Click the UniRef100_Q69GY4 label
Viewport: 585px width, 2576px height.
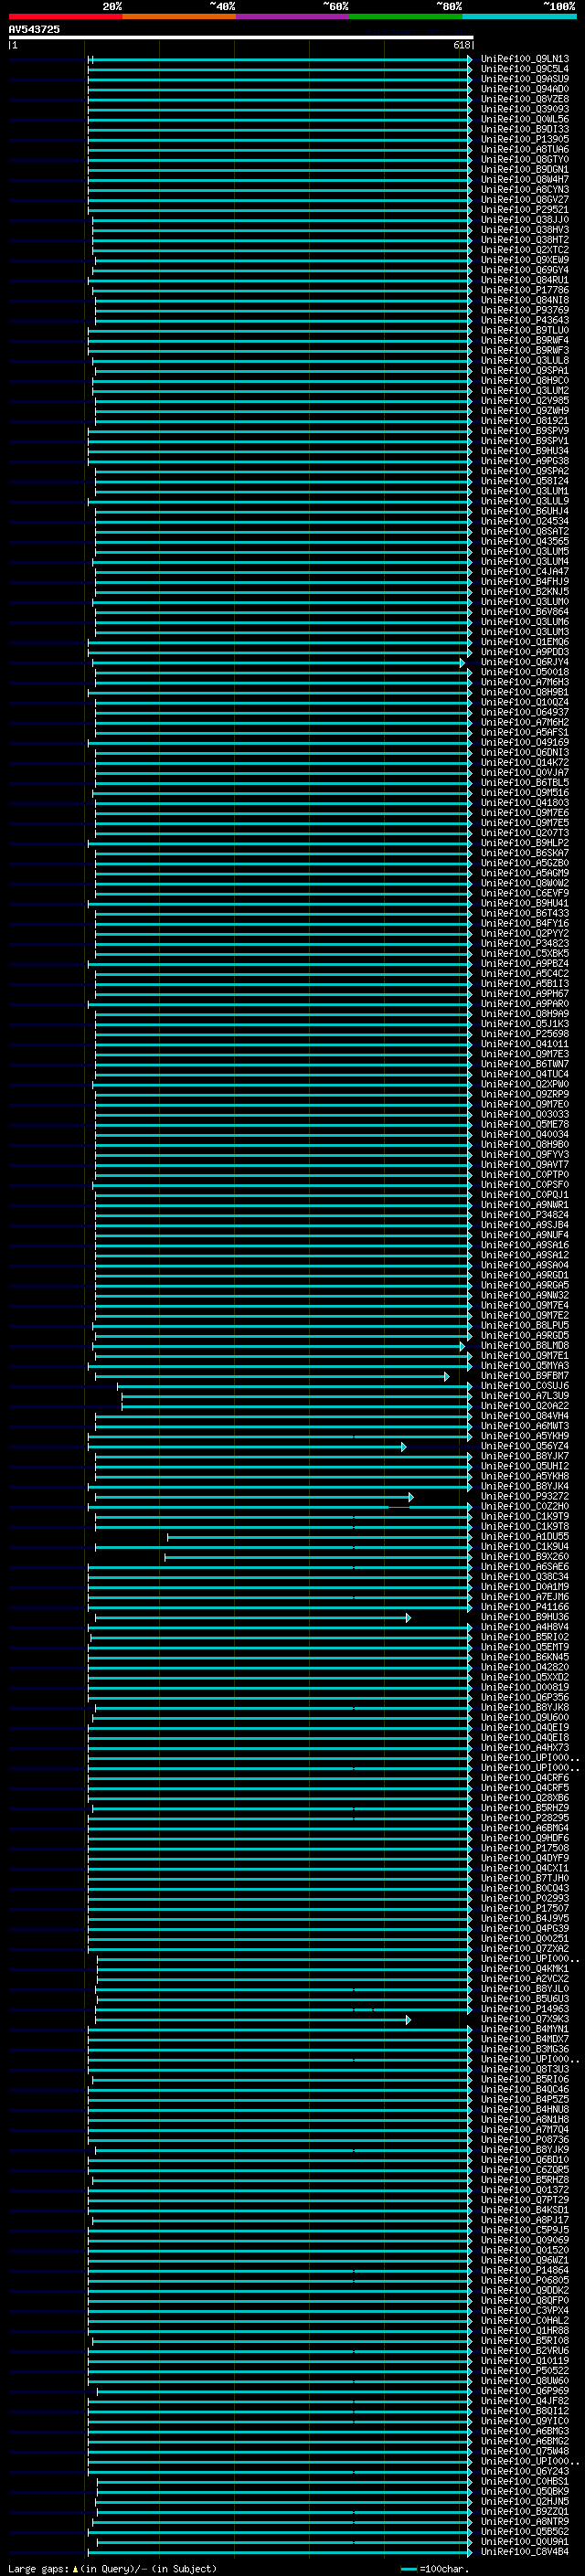[x=525, y=270]
